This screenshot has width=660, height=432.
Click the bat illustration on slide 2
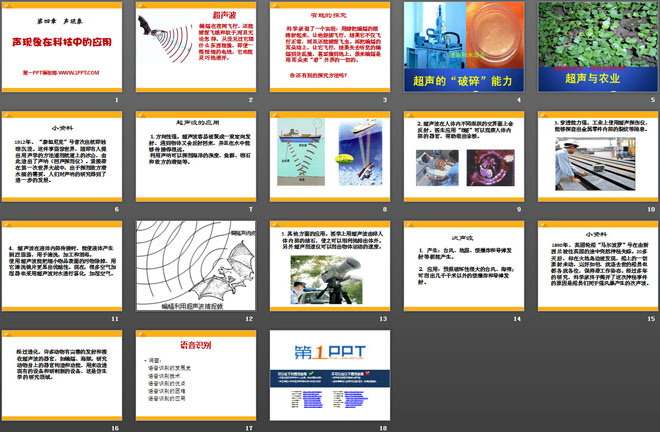coord(165,39)
